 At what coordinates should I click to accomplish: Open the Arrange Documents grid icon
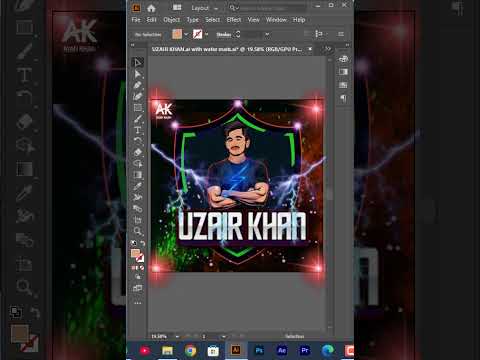tap(177, 8)
